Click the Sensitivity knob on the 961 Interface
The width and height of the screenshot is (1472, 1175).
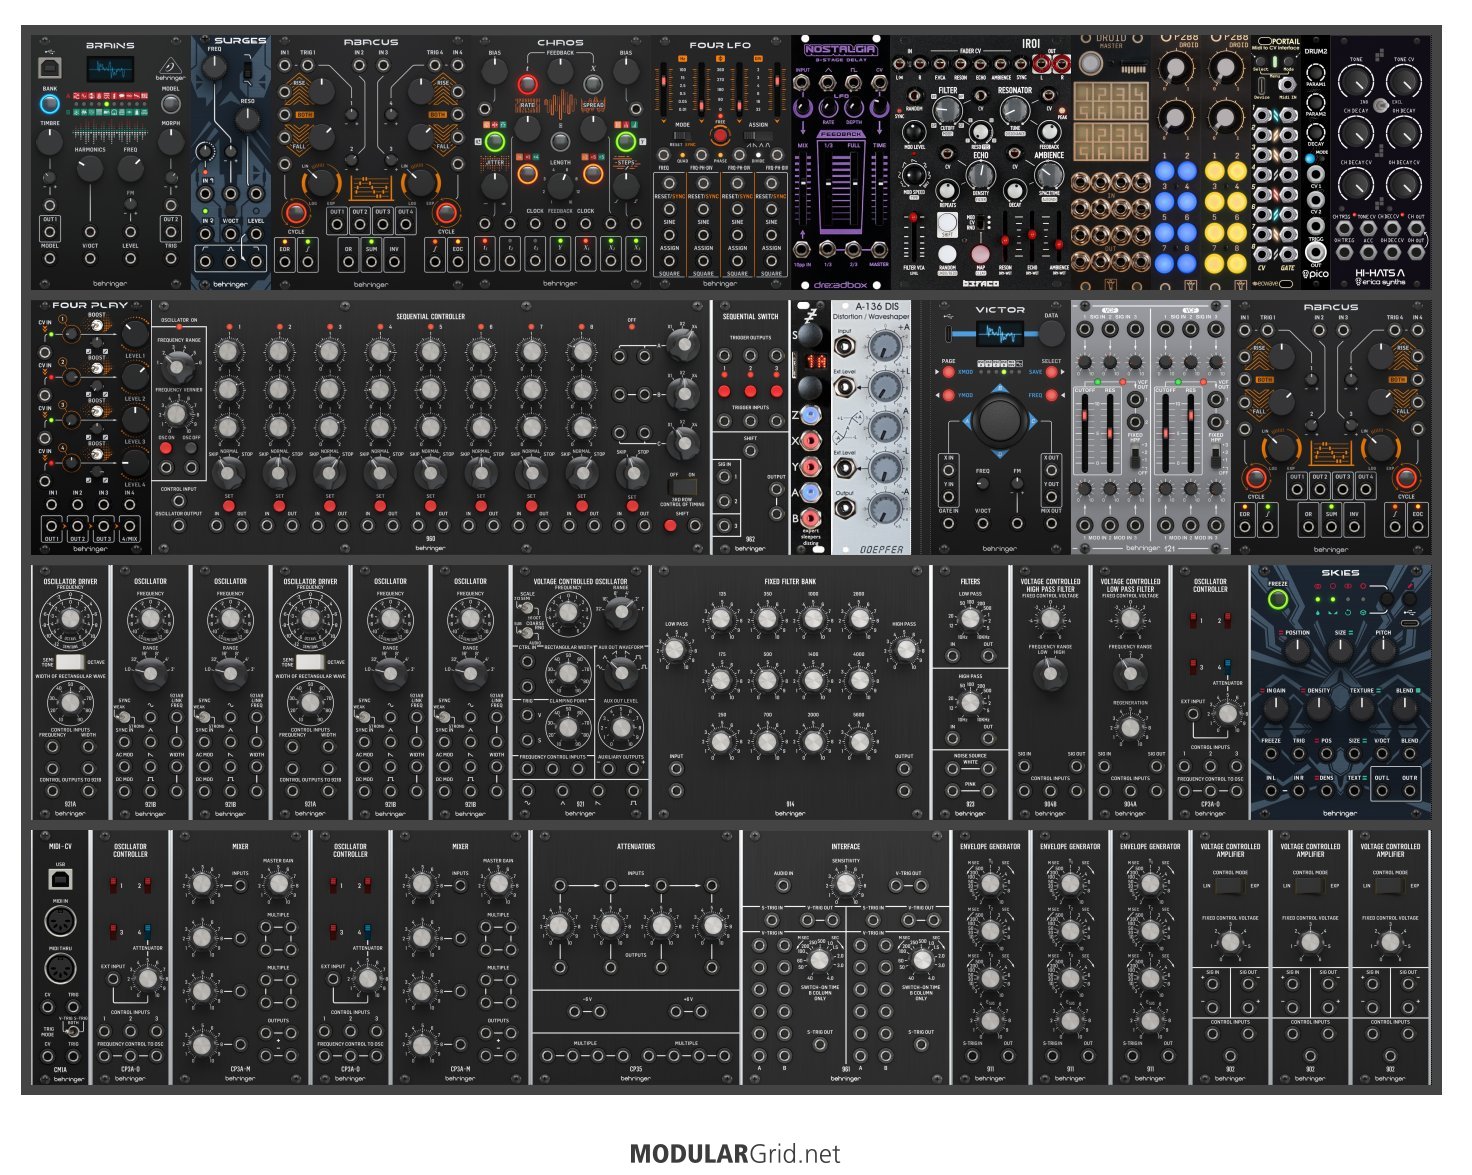tap(846, 883)
